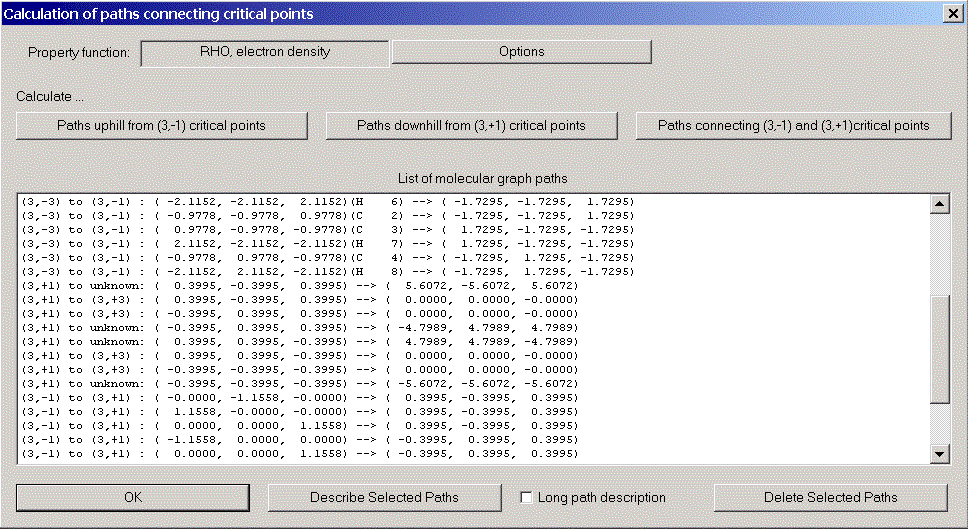Click Describe Selected Paths

[384, 498]
